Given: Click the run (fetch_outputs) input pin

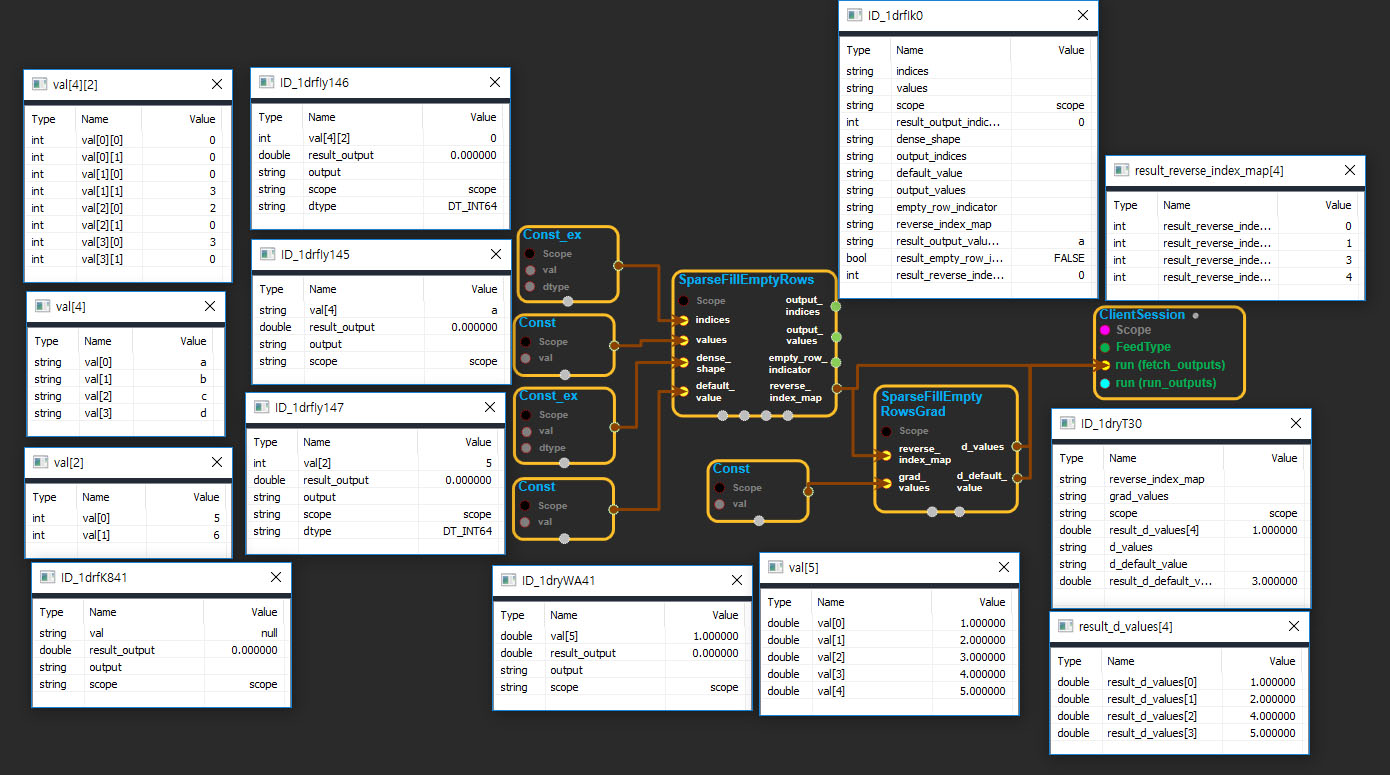Looking at the screenshot, I should pyautogui.click(x=1104, y=365).
